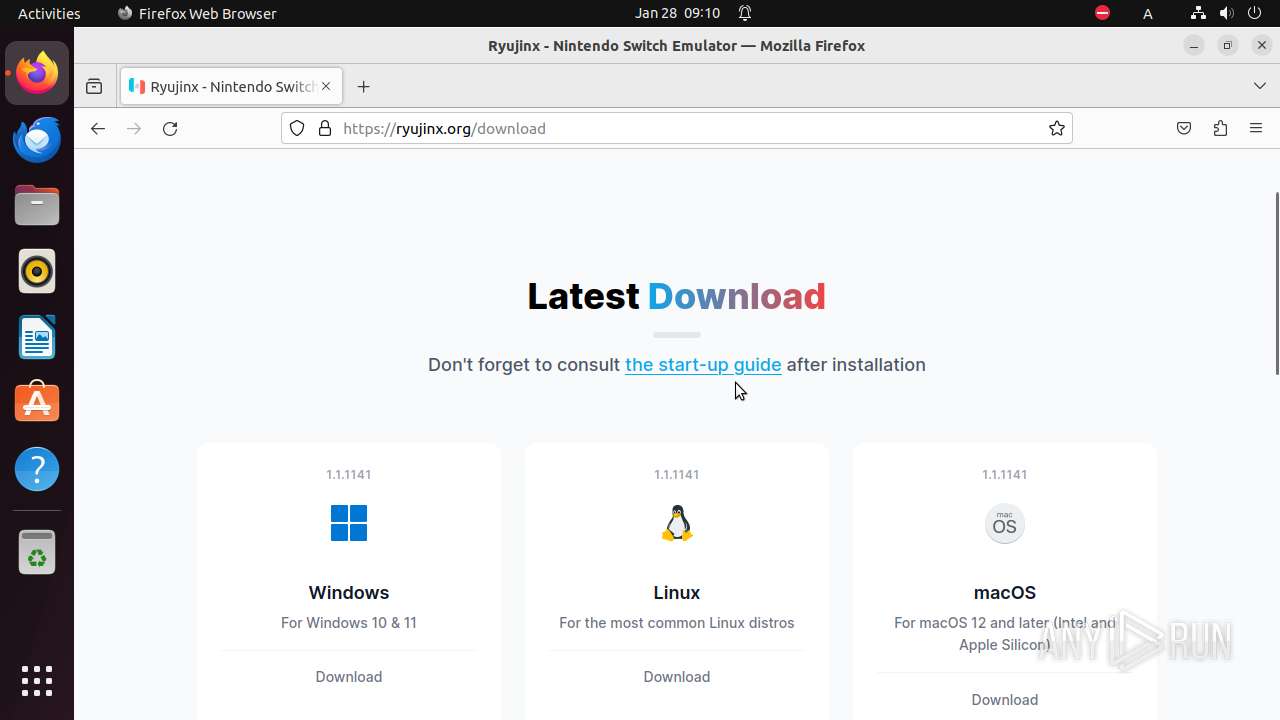This screenshot has width=1280, height=720.
Task: Open the power system menu icon
Action: 1254,13
